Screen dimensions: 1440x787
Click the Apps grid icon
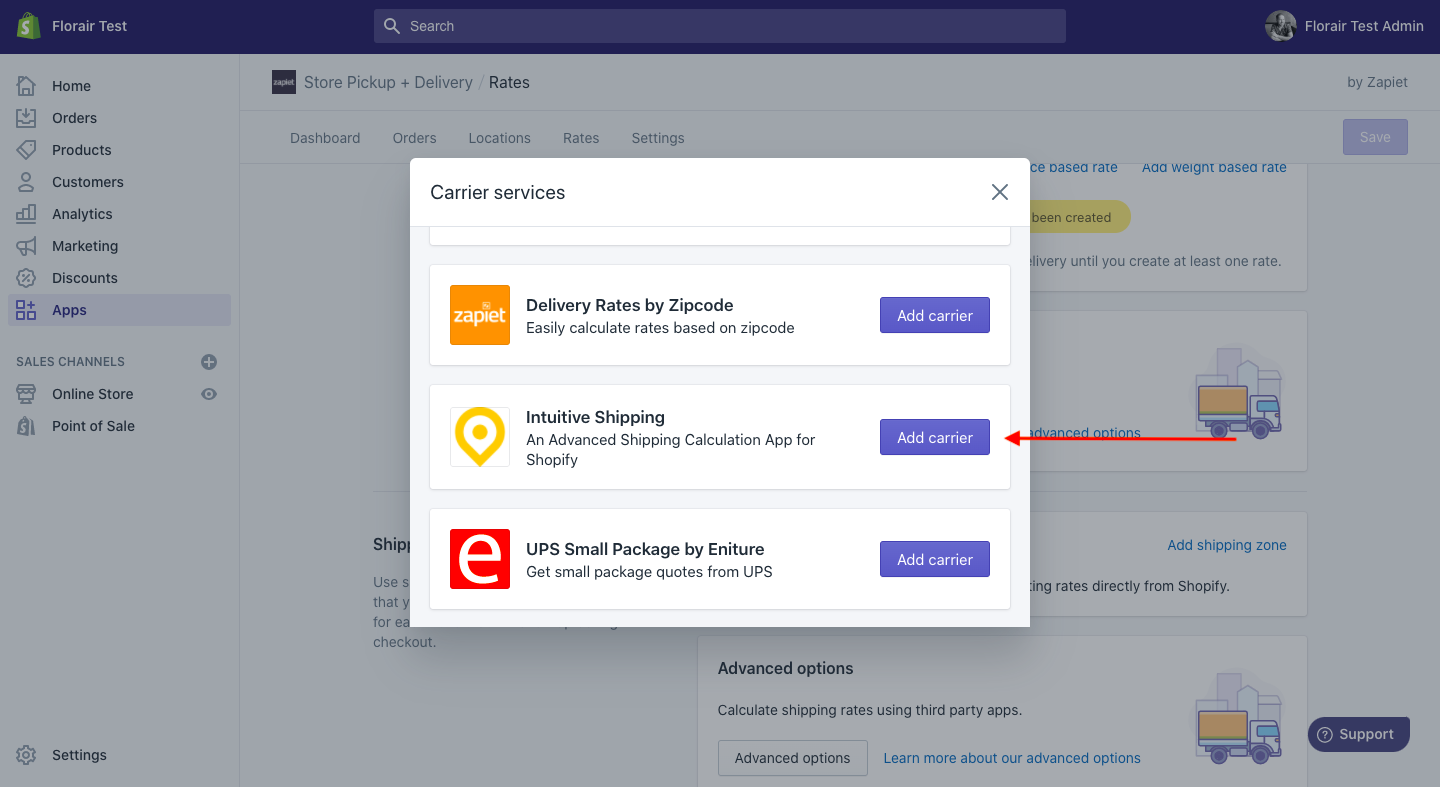pos(26,310)
